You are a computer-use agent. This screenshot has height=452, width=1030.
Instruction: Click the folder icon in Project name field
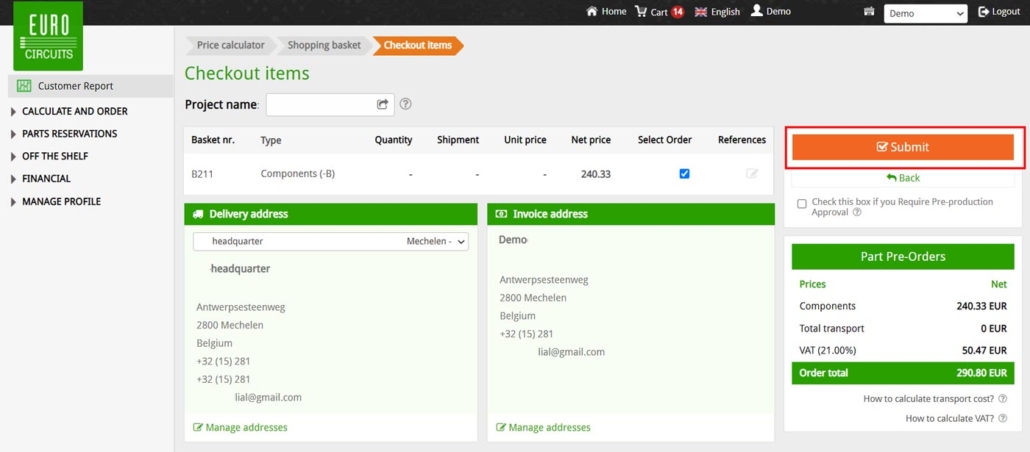point(382,104)
